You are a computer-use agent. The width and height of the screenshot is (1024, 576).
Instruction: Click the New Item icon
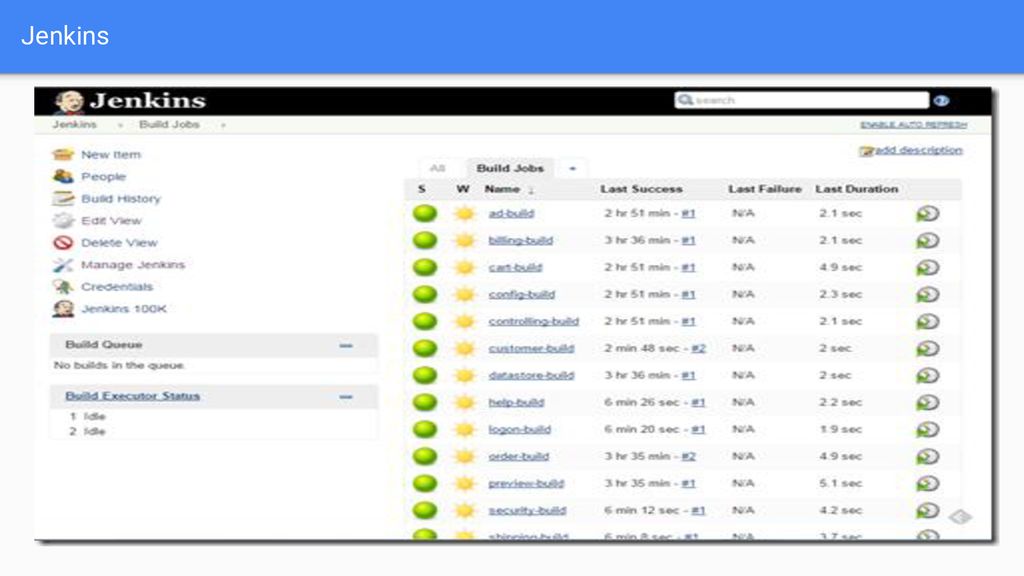[63, 154]
